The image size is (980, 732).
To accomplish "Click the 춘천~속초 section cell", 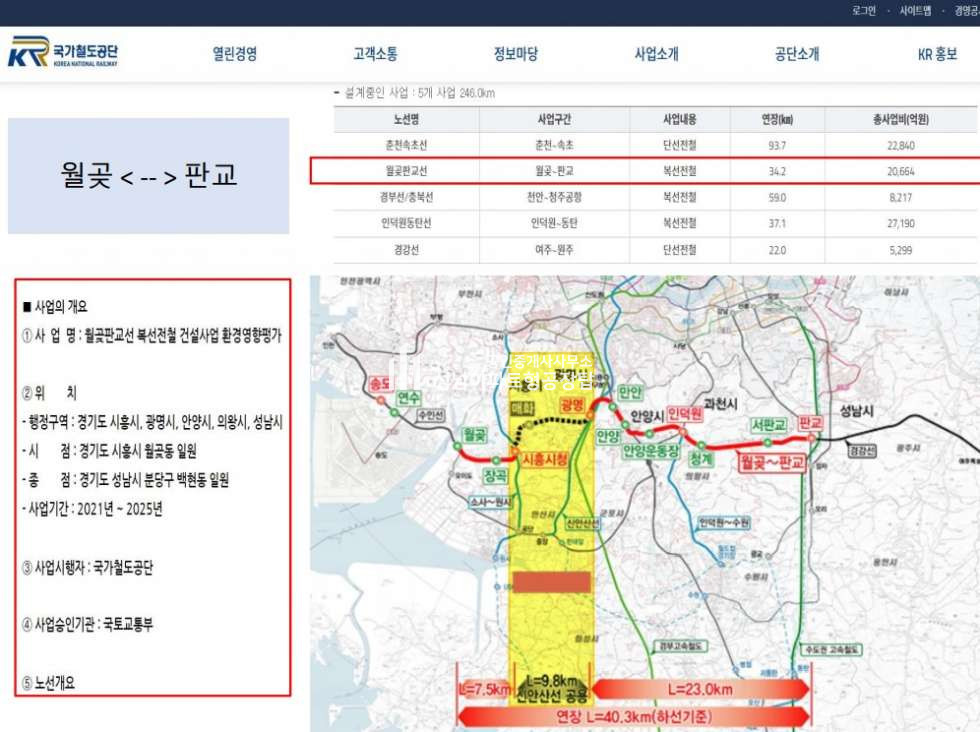I will [554, 145].
